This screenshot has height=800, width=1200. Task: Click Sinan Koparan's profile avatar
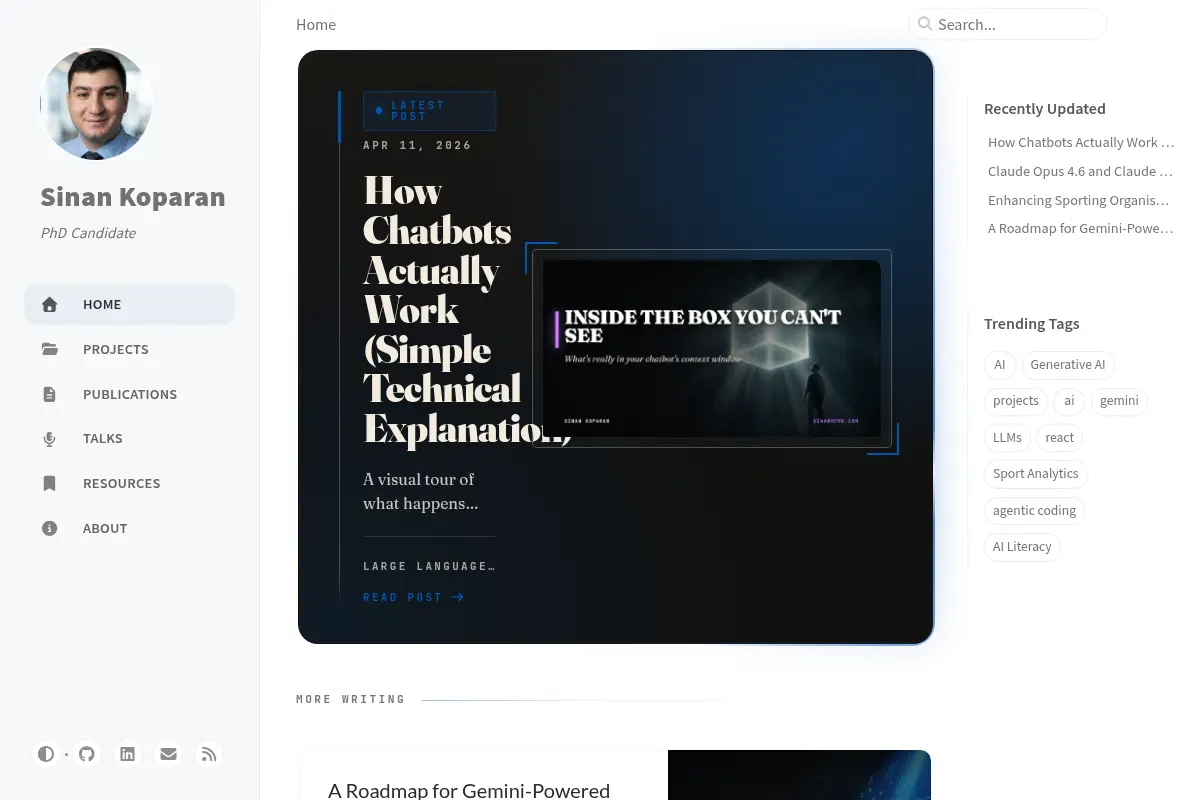click(x=97, y=104)
